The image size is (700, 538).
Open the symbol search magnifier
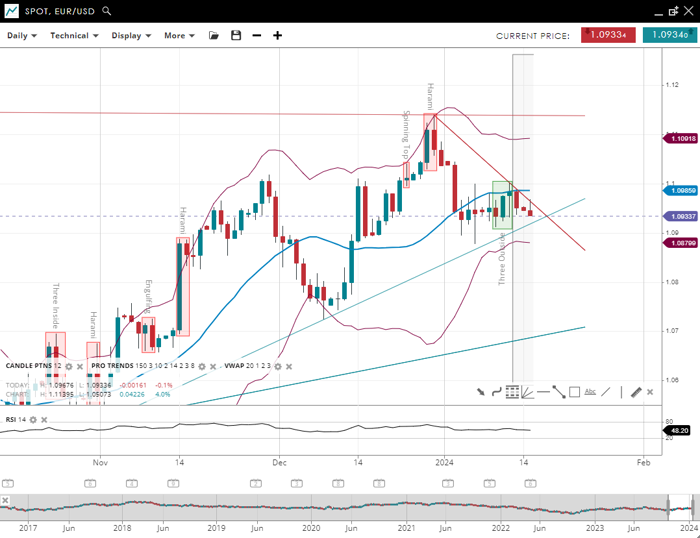click(x=107, y=11)
